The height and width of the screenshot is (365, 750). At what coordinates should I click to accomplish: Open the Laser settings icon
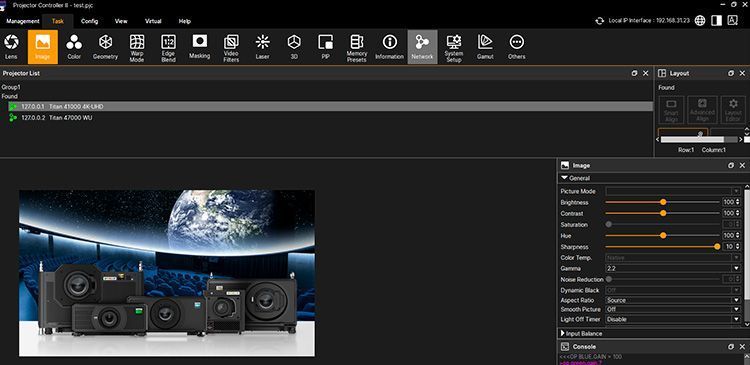tap(262, 47)
